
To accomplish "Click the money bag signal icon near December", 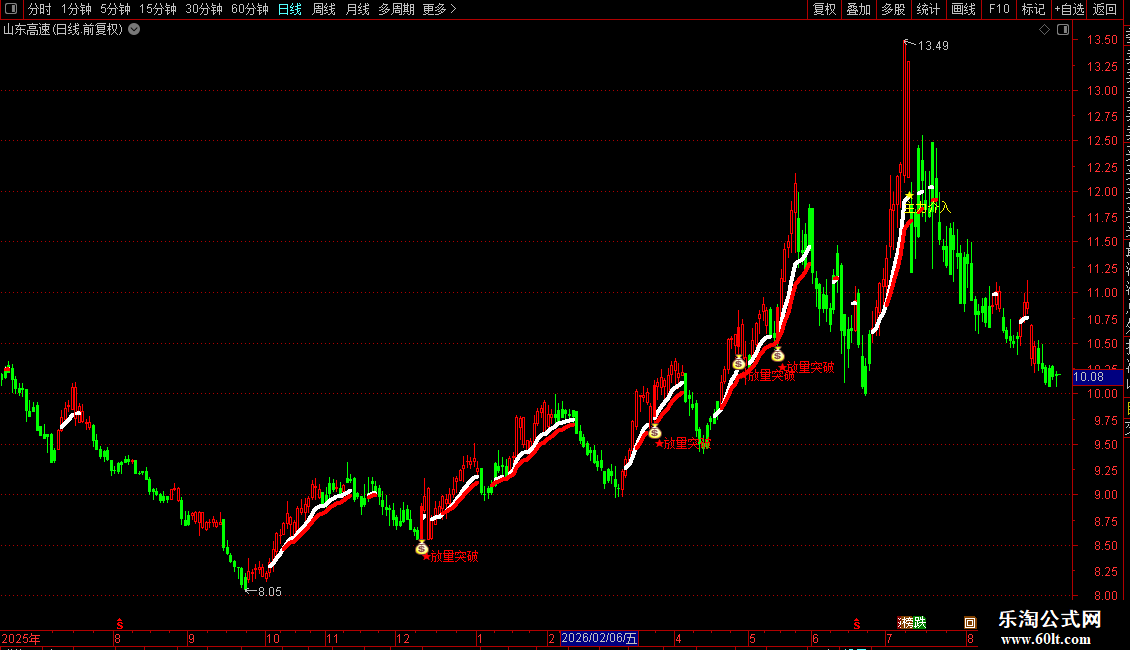I will point(422,548).
